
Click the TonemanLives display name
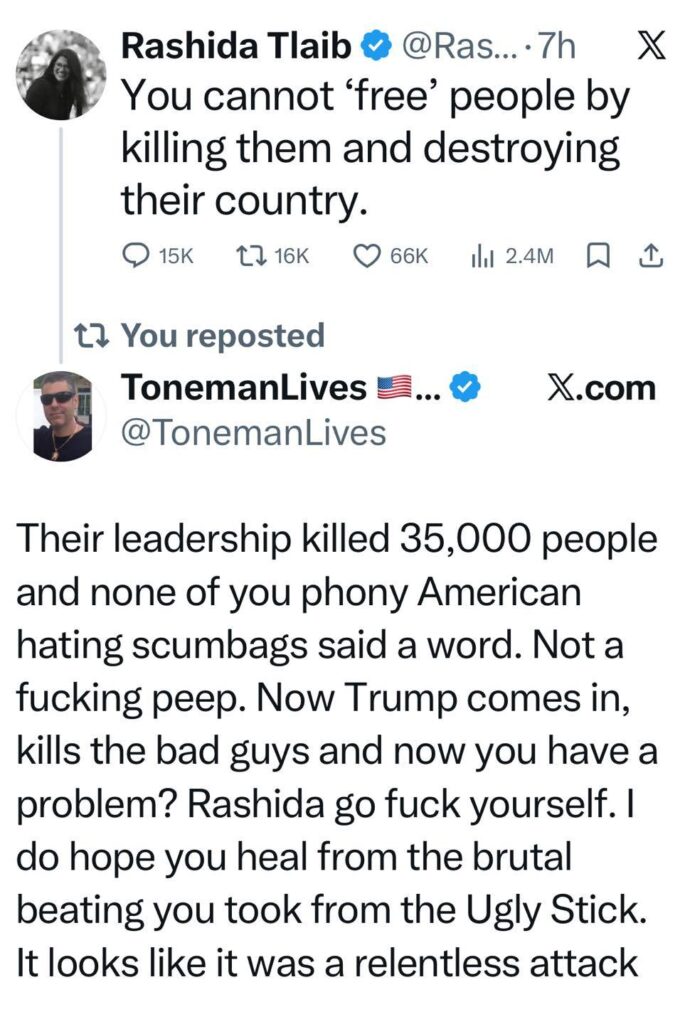(244, 388)
